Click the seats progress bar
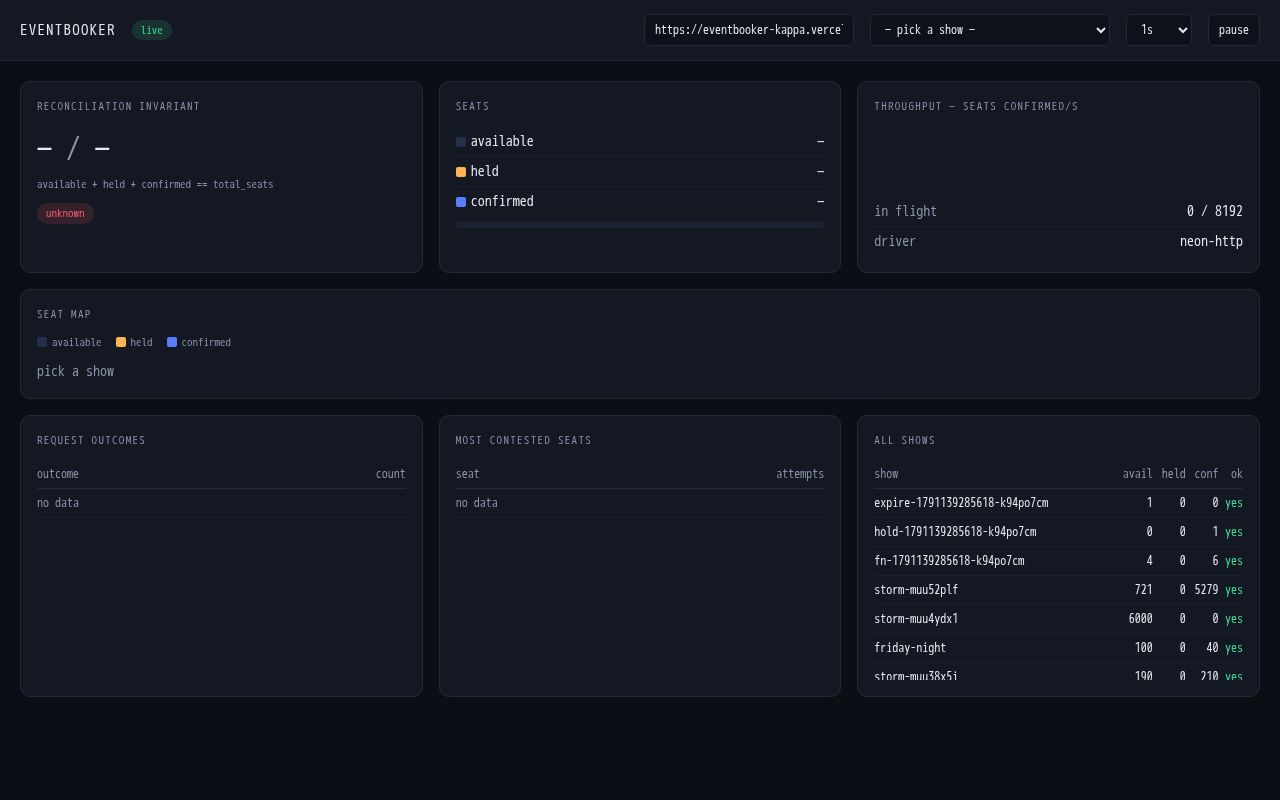The image size is (1280, 800). pos(640,225)
